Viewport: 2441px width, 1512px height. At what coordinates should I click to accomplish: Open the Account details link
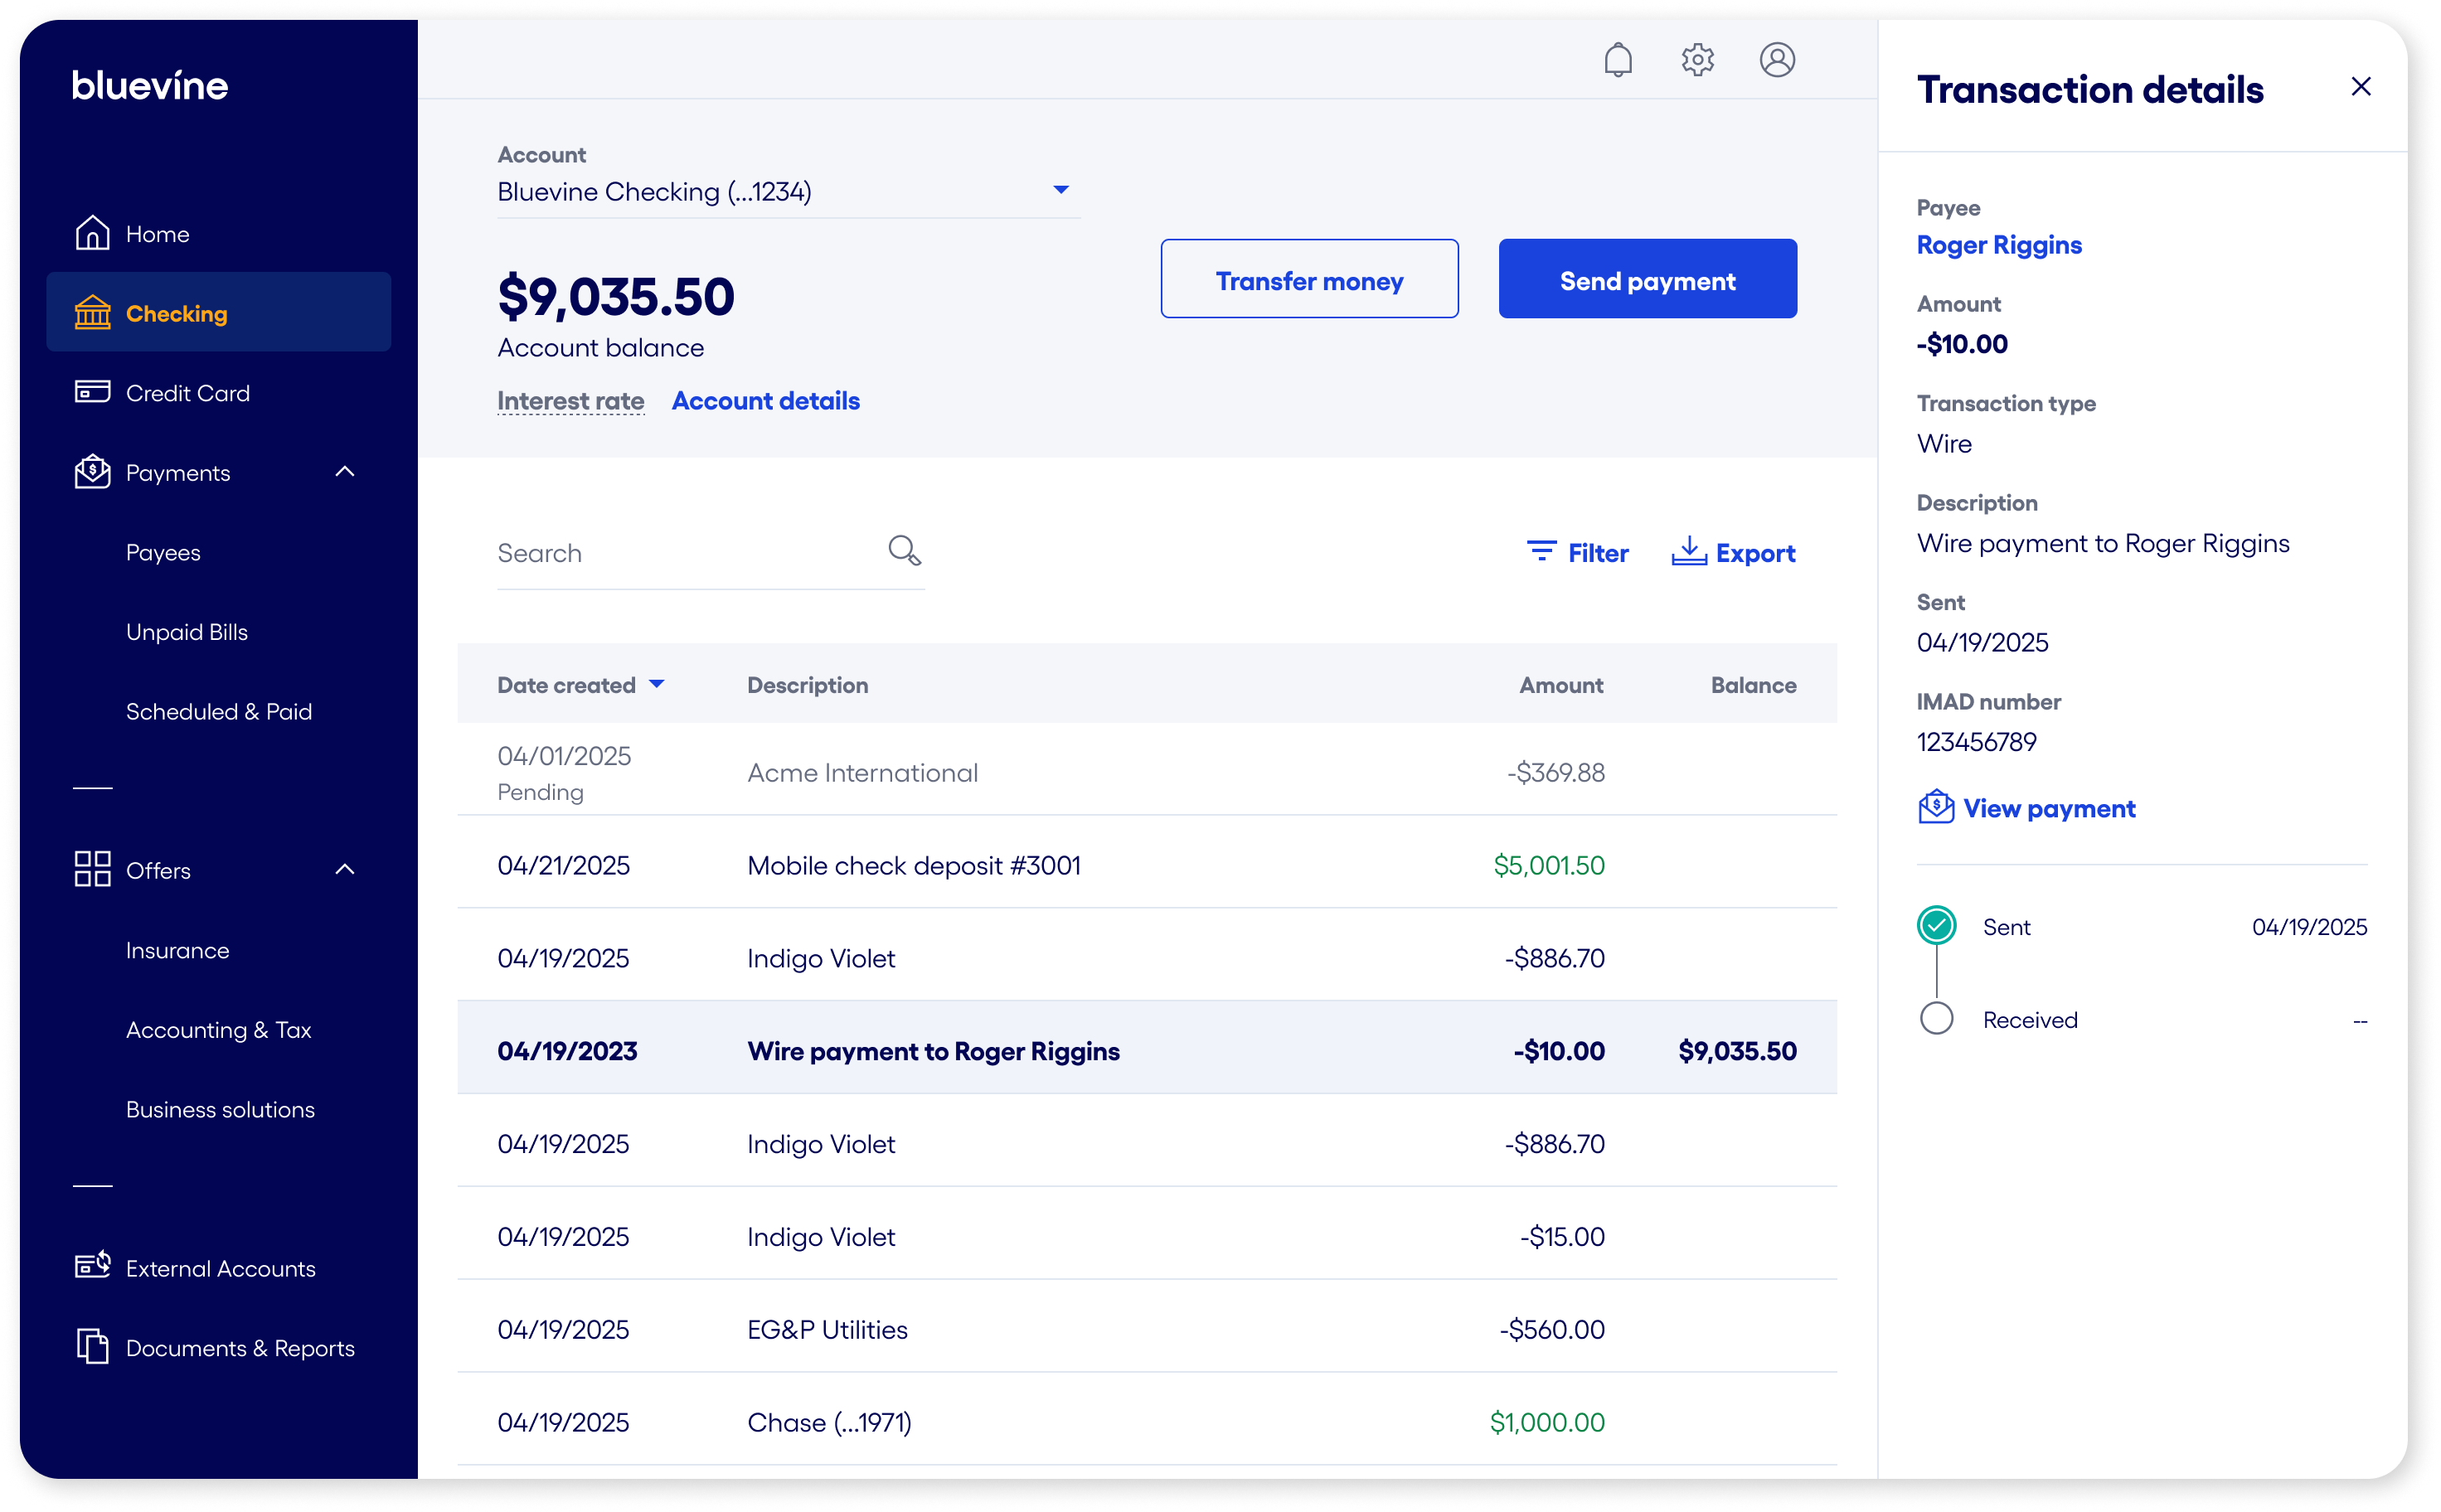(765, 400)
